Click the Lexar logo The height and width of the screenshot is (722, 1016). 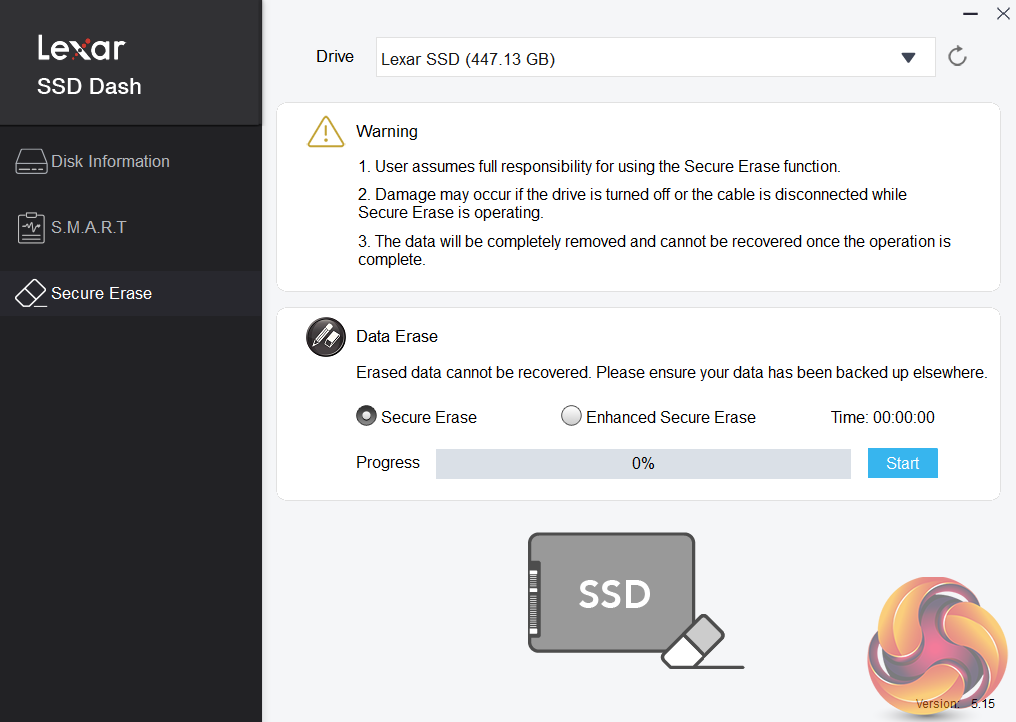coord(81,48)
